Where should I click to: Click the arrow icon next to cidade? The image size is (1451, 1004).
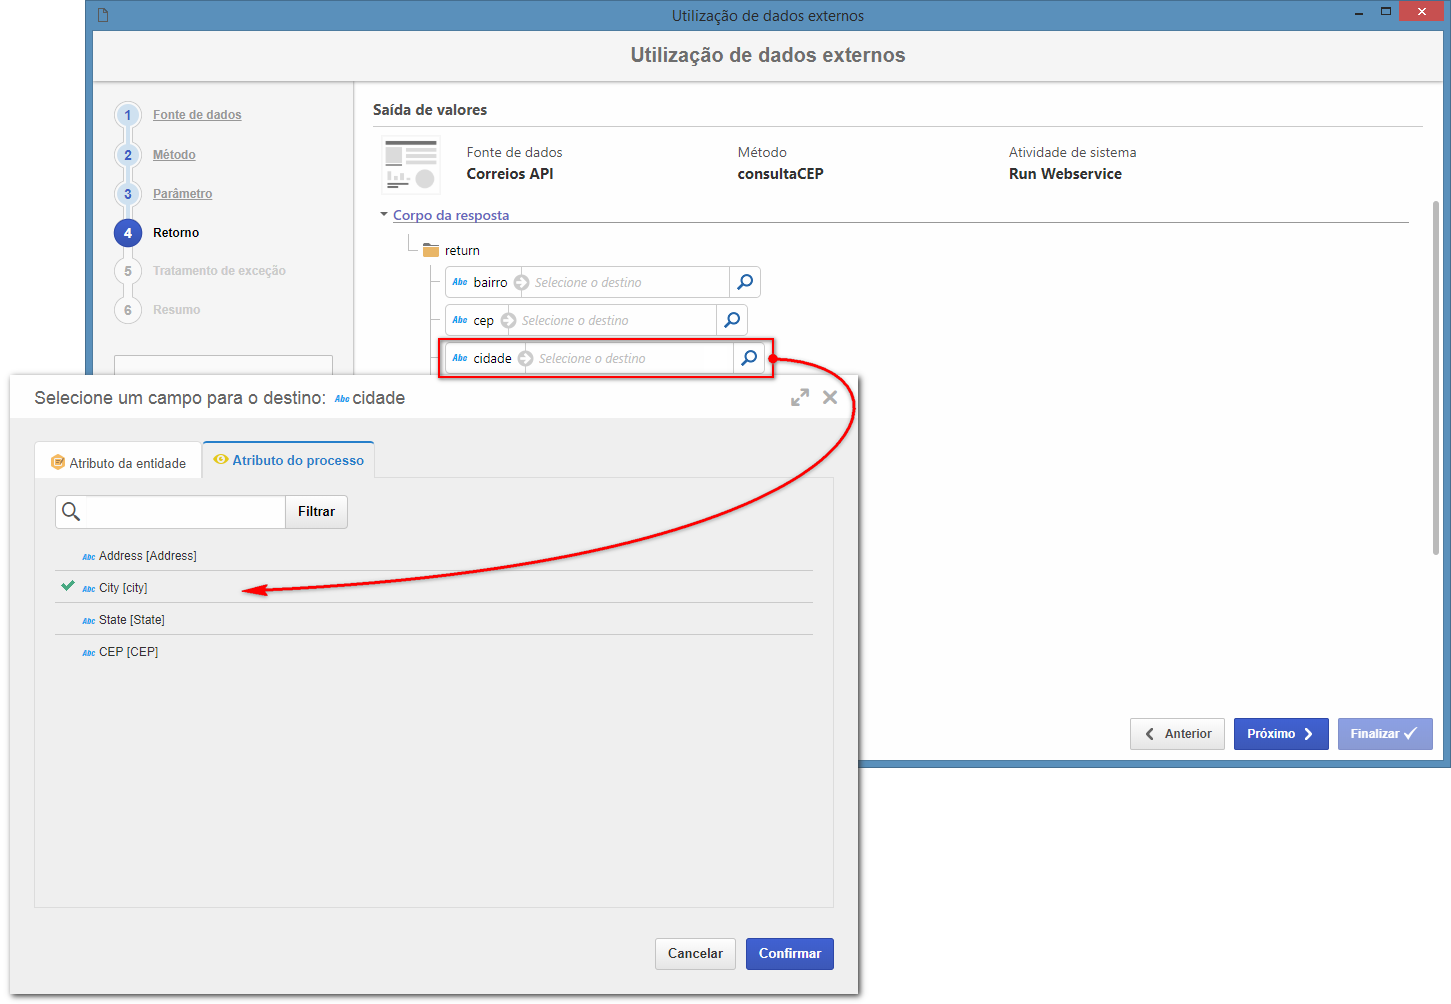[x=525, y=359]
